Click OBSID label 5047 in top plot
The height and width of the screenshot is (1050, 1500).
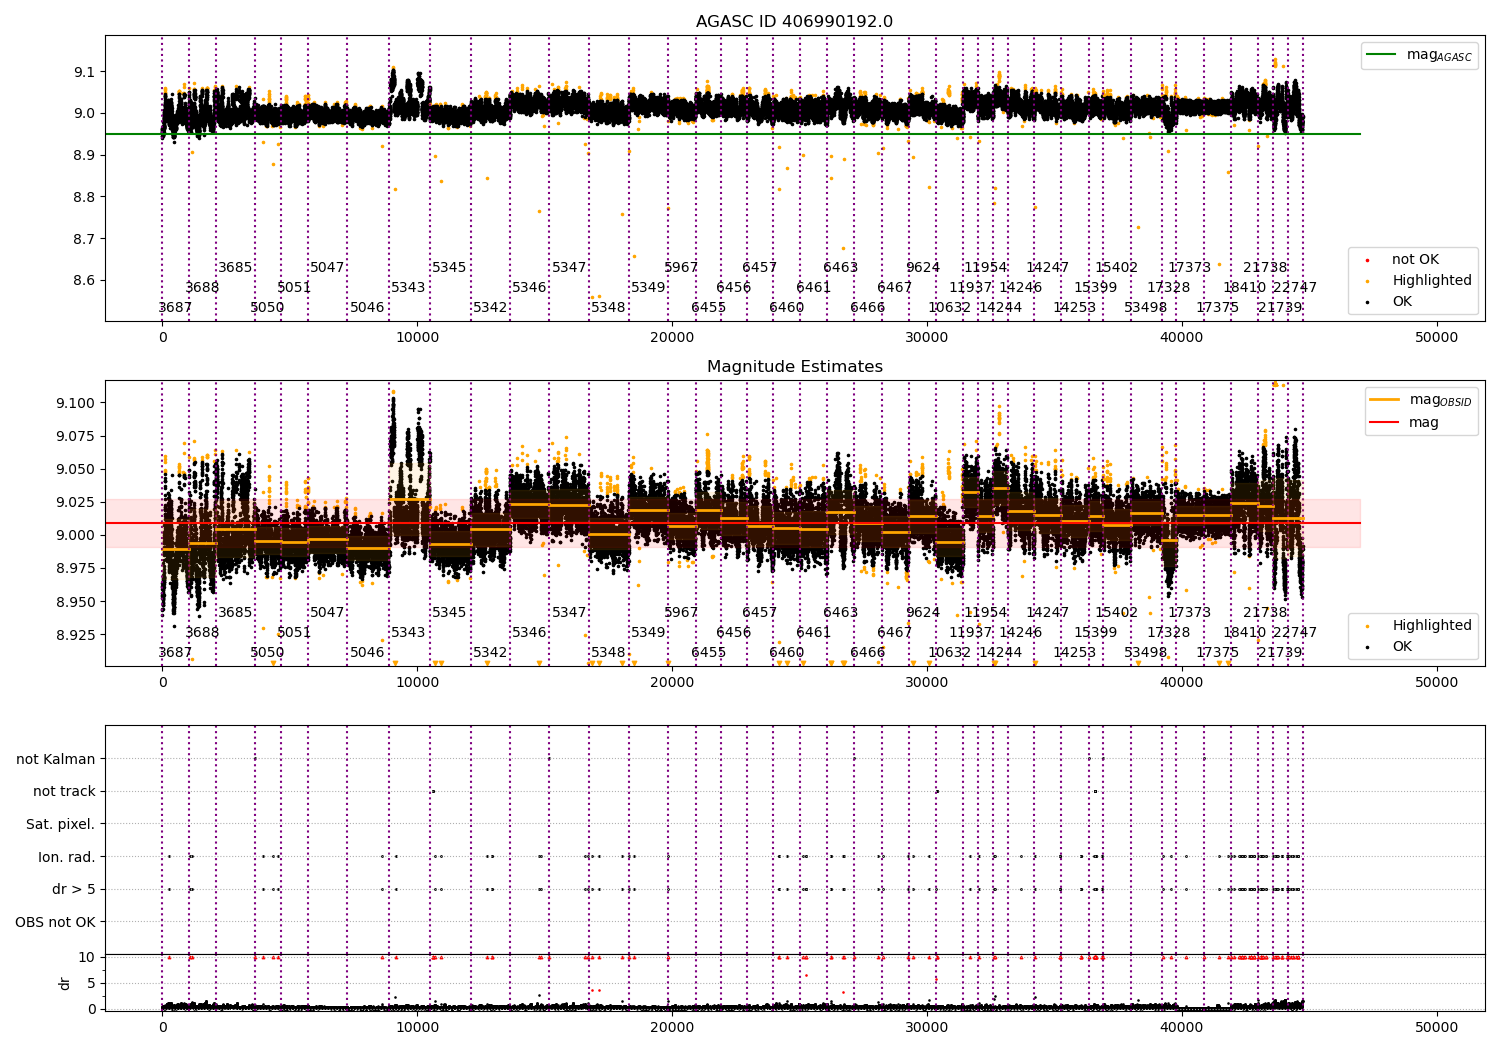(327, 268)
